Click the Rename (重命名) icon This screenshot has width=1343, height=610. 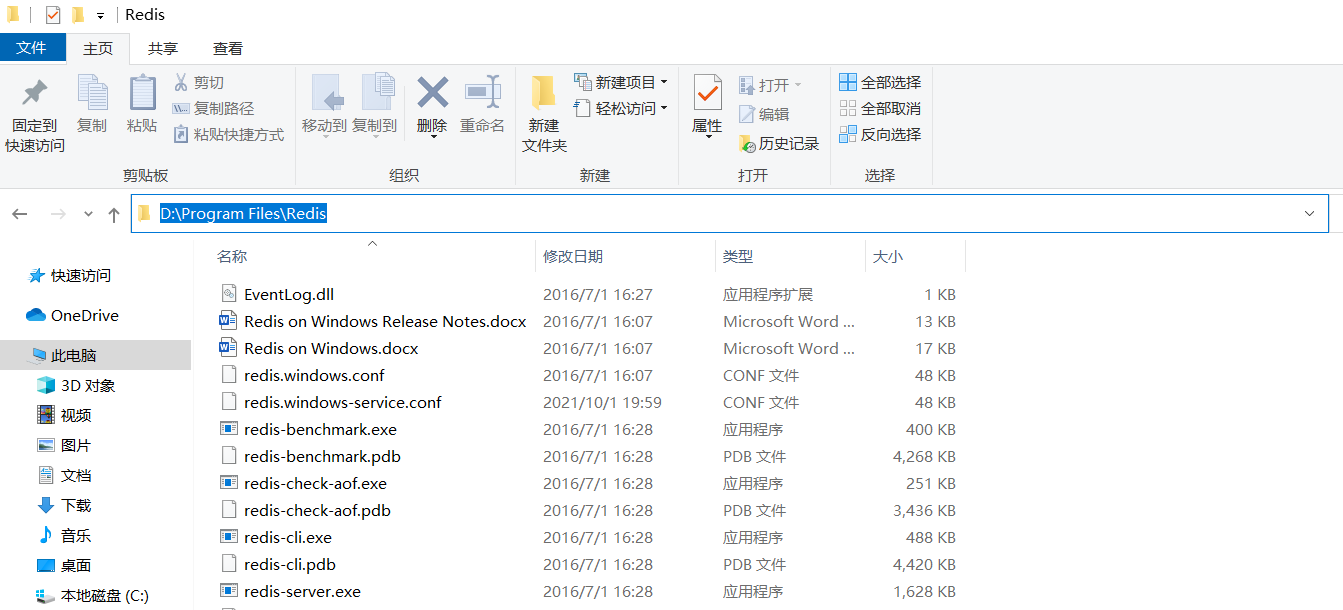click(x=482, y=92)
